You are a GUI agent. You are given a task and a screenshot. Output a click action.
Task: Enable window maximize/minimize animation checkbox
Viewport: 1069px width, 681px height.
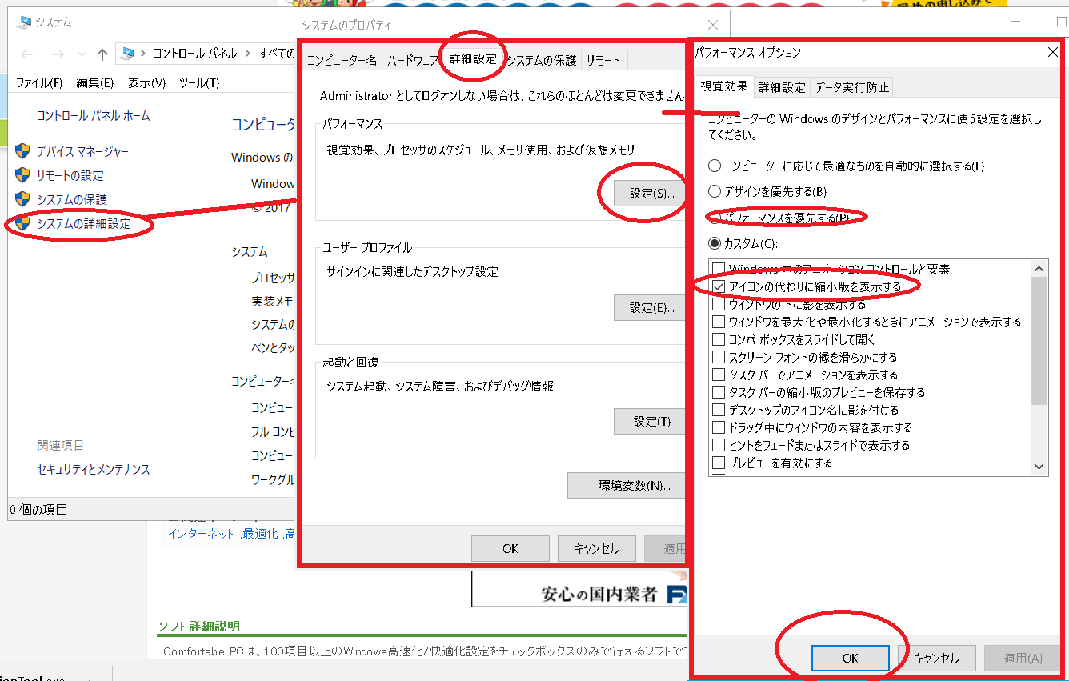tap(718, 322)
